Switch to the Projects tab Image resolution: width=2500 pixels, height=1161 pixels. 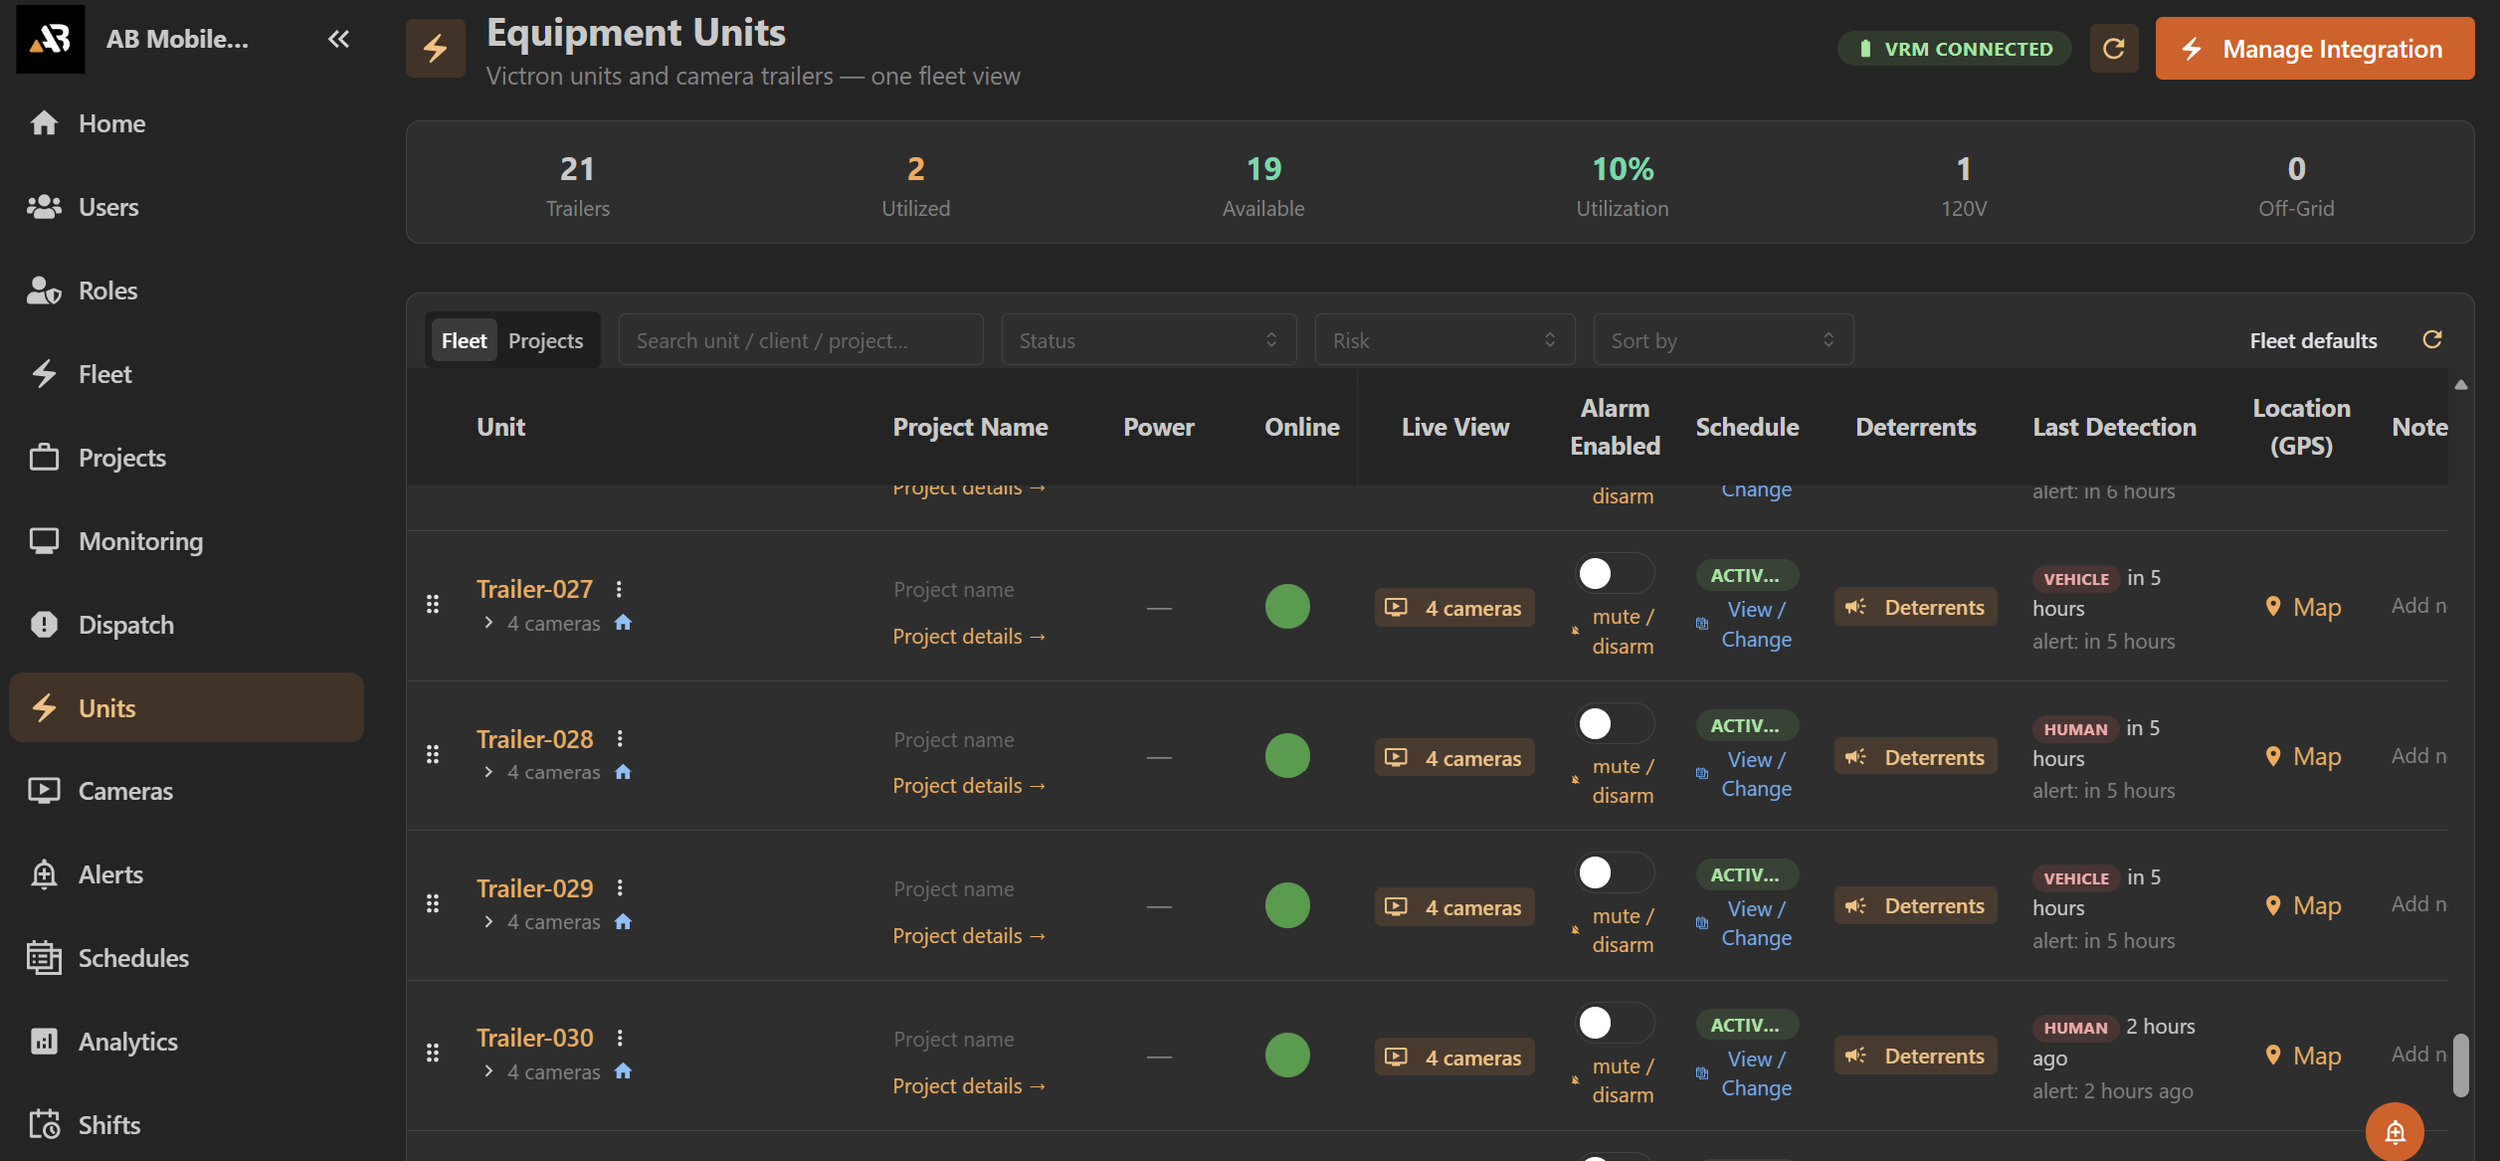(x=545, y=340)
